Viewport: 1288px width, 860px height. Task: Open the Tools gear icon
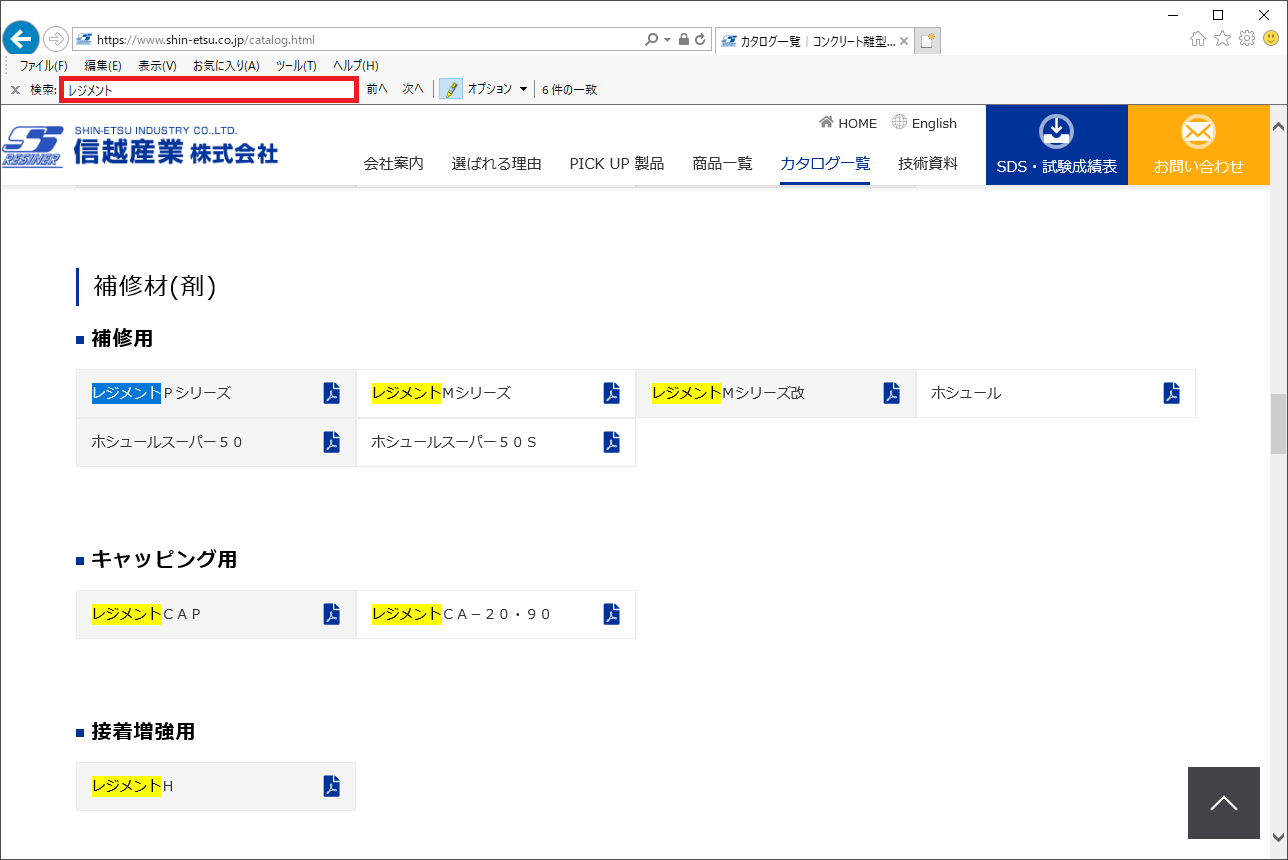(x=1246, y=39)
